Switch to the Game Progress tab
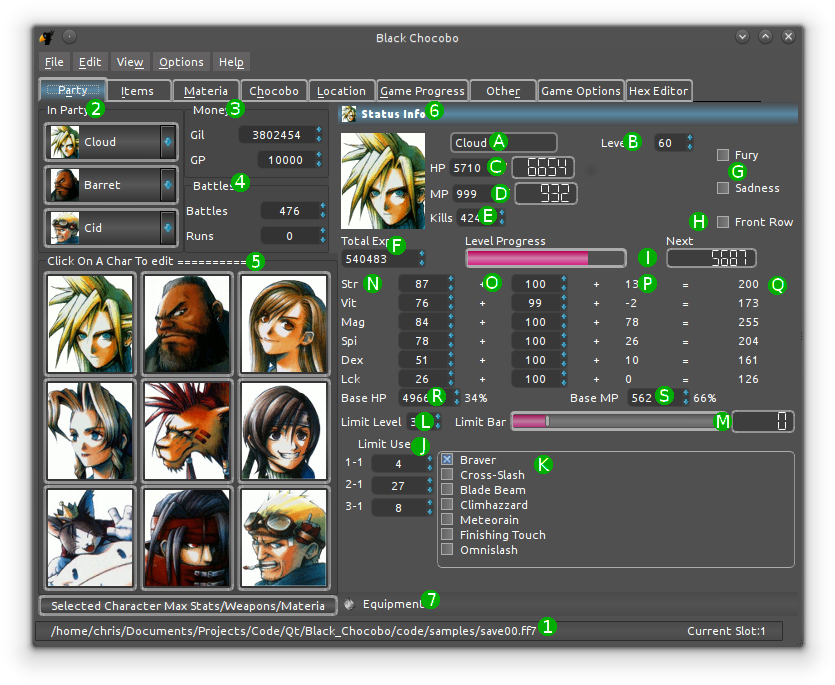835x685 pixels. tap(422, 91)
